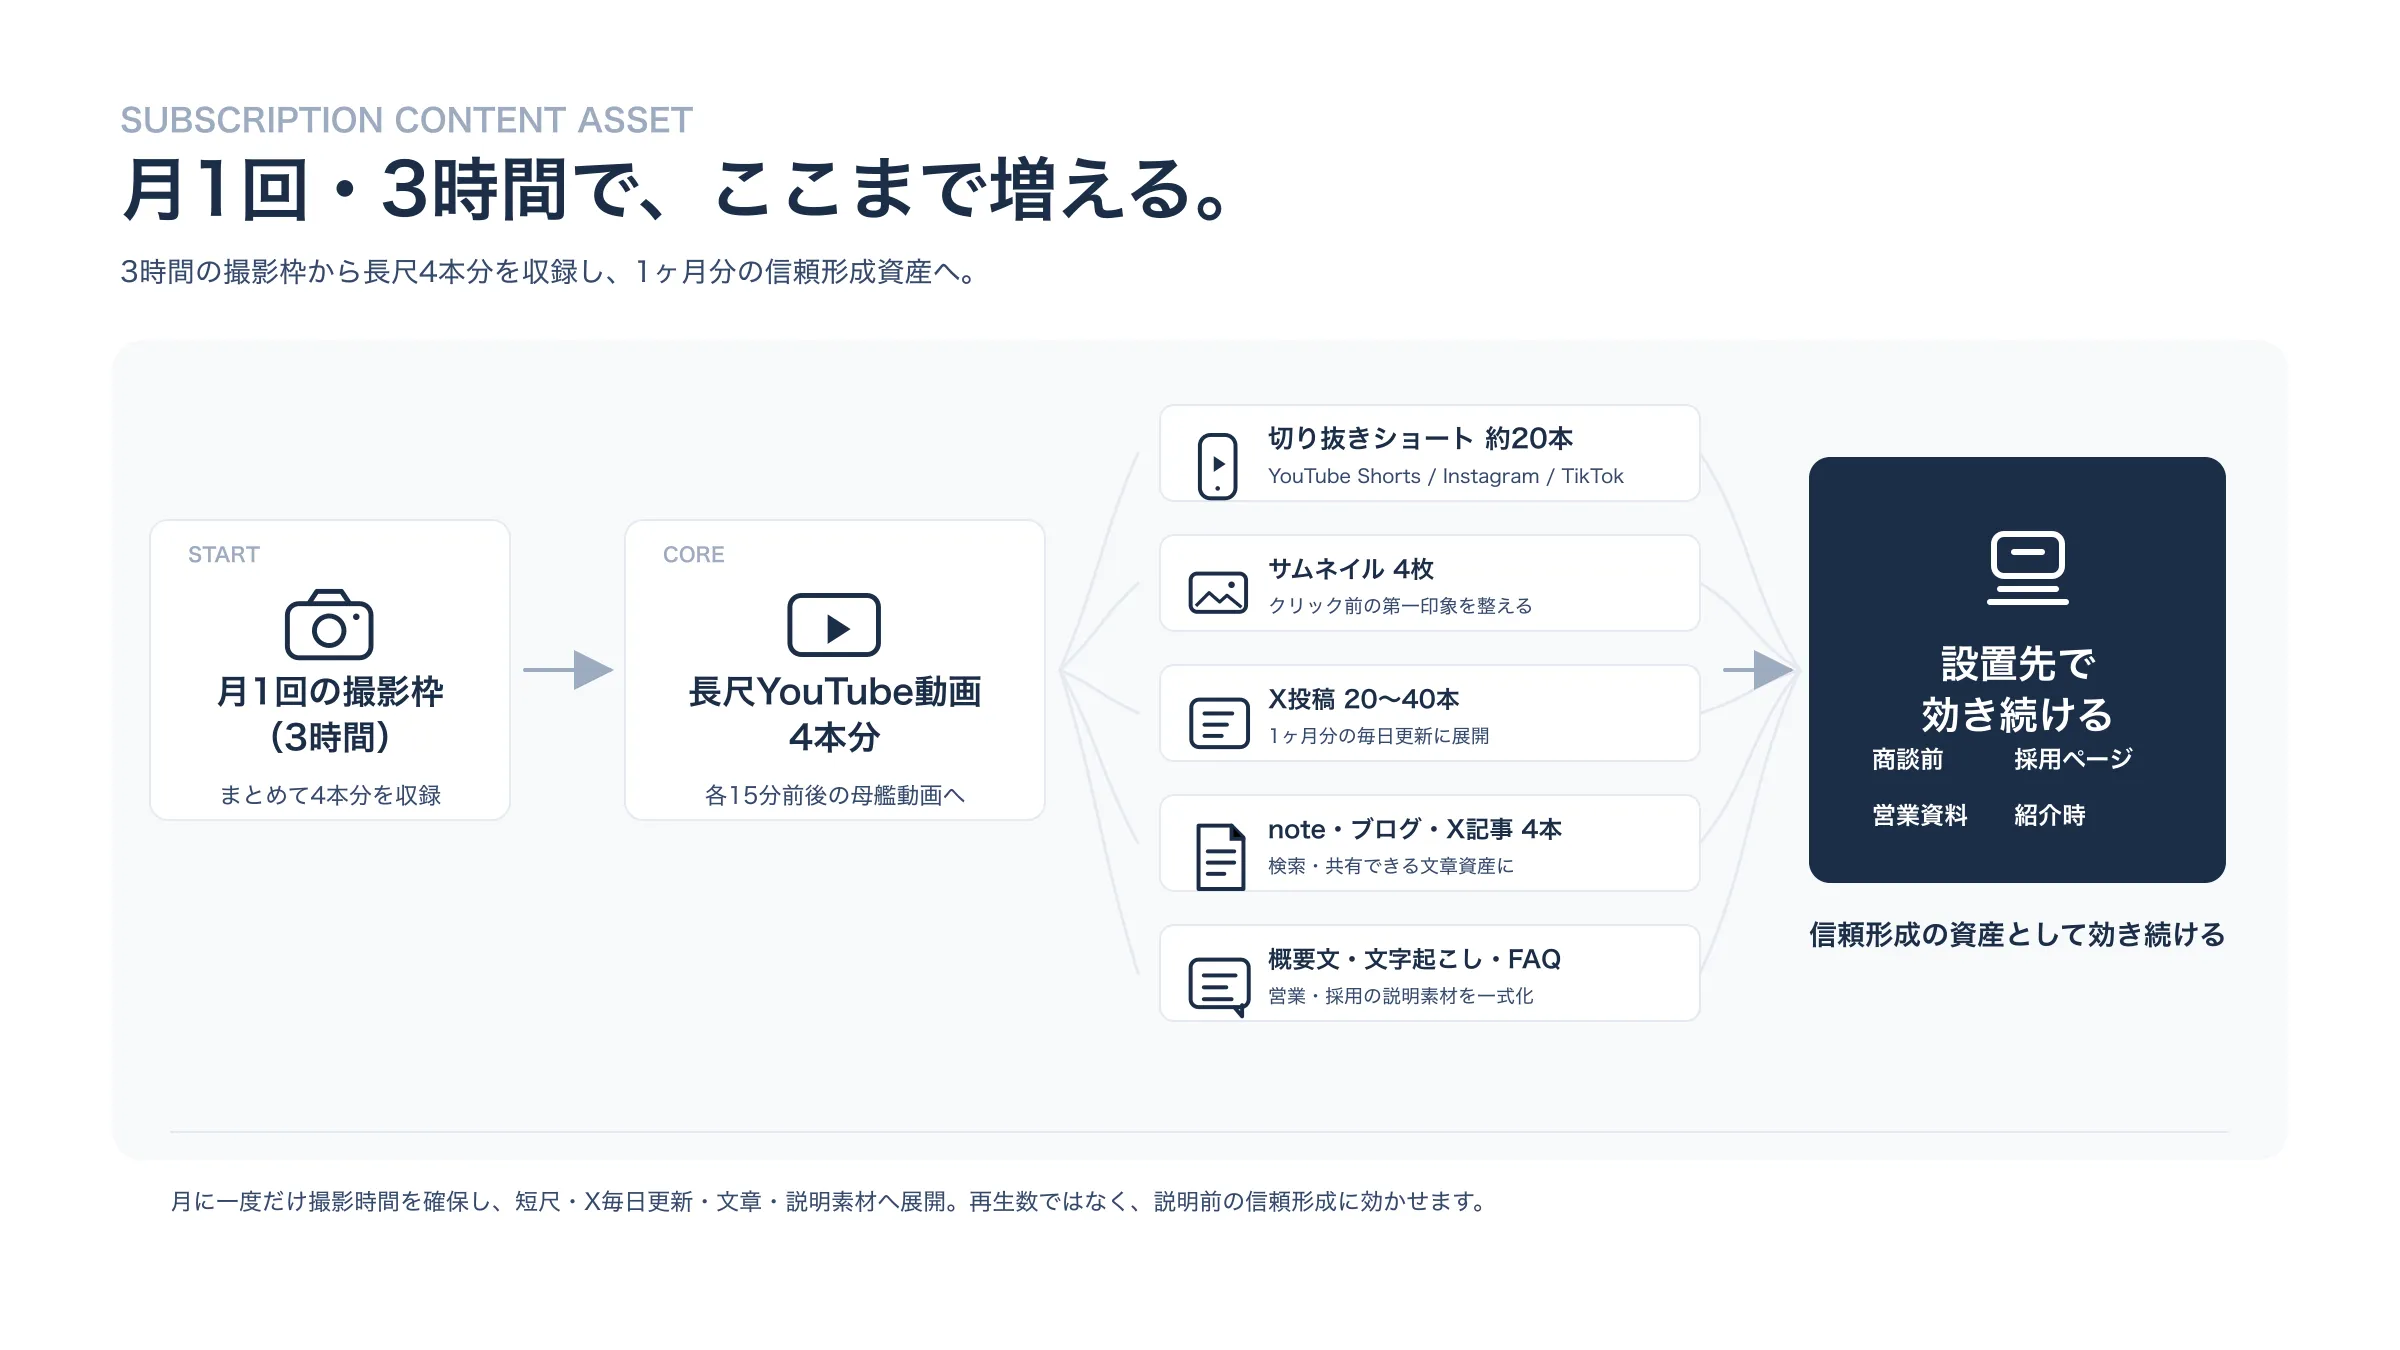The width and height of the screenshot is (2400, 1350).
Task: Click the CORE label
Action: (x=694, y=555)
